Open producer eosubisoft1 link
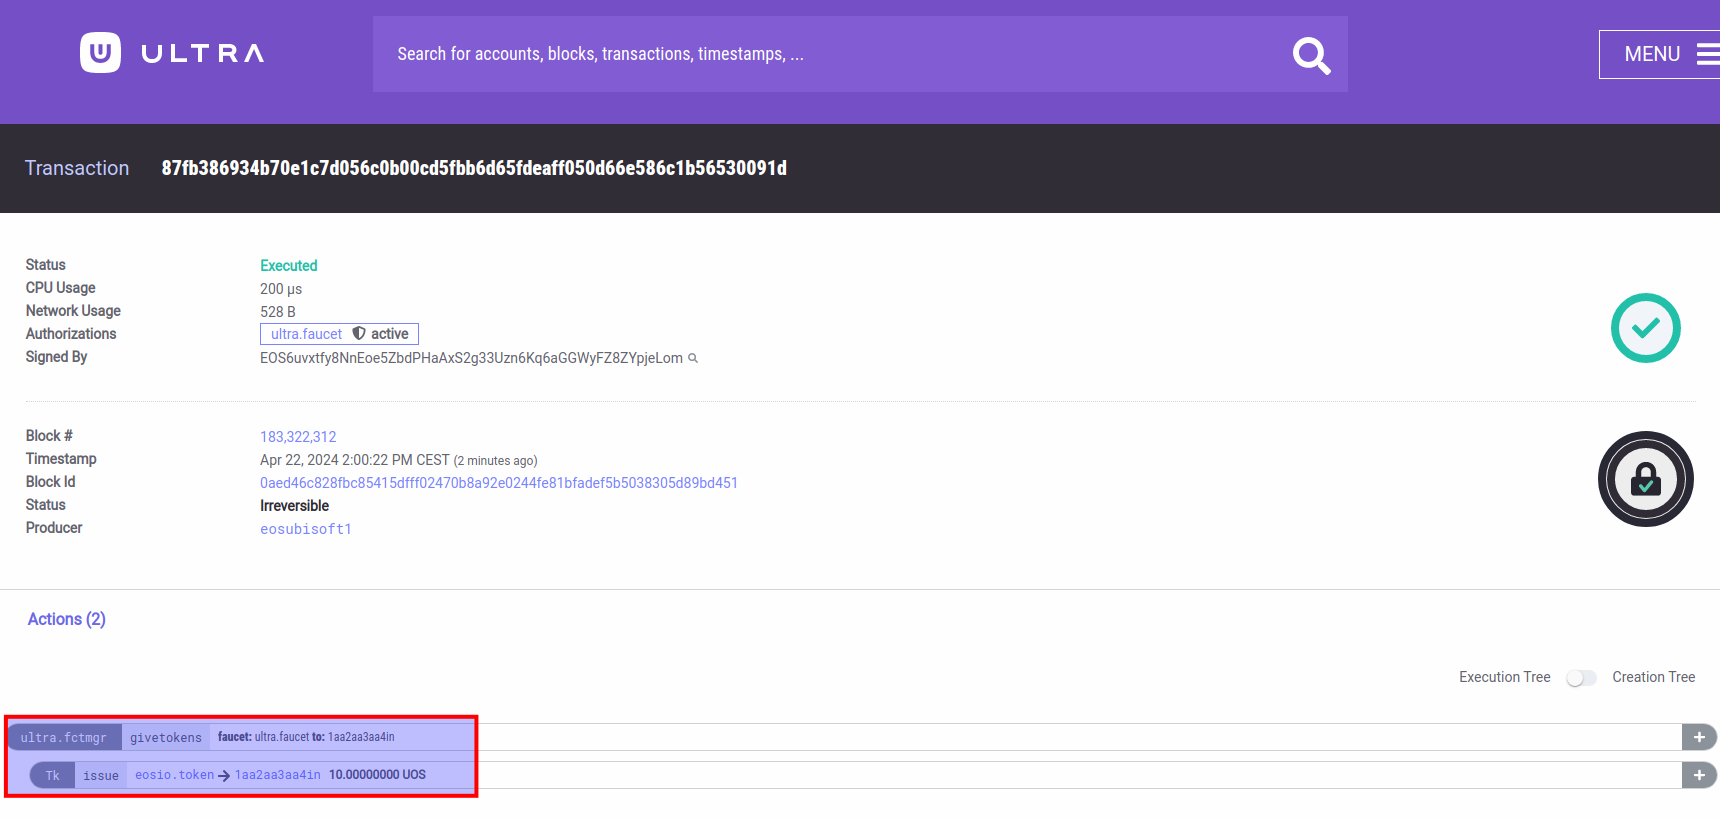Viewport: 1720px width, 818px height. click(306, 529)
